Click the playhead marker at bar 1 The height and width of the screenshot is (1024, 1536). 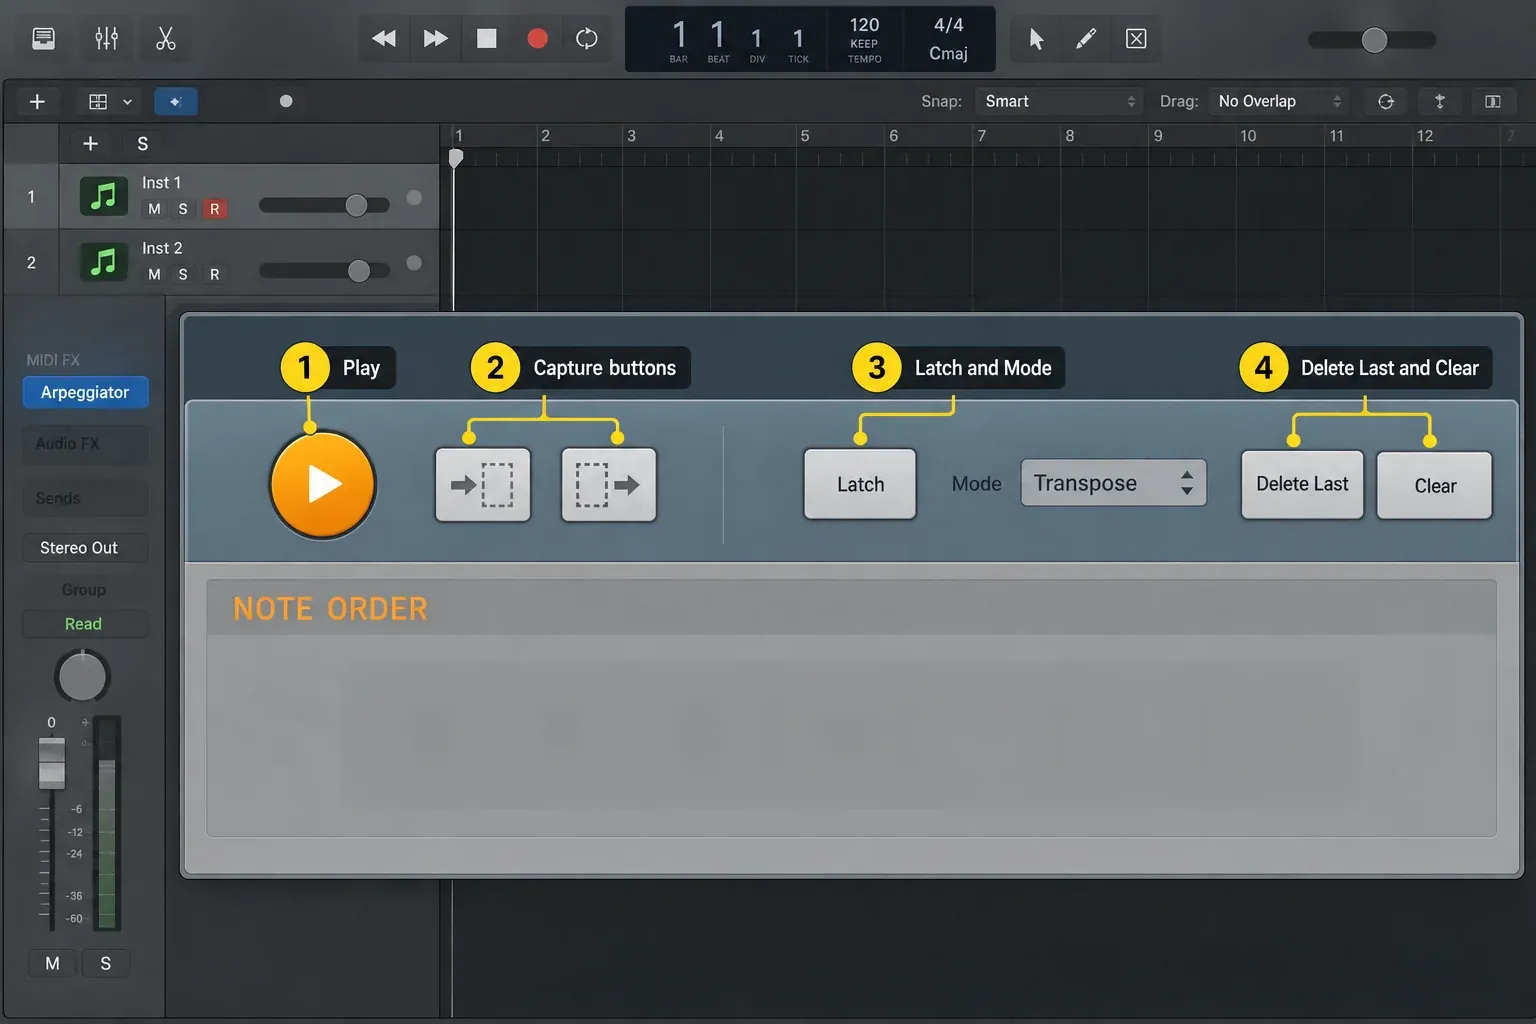click(456, 158)
